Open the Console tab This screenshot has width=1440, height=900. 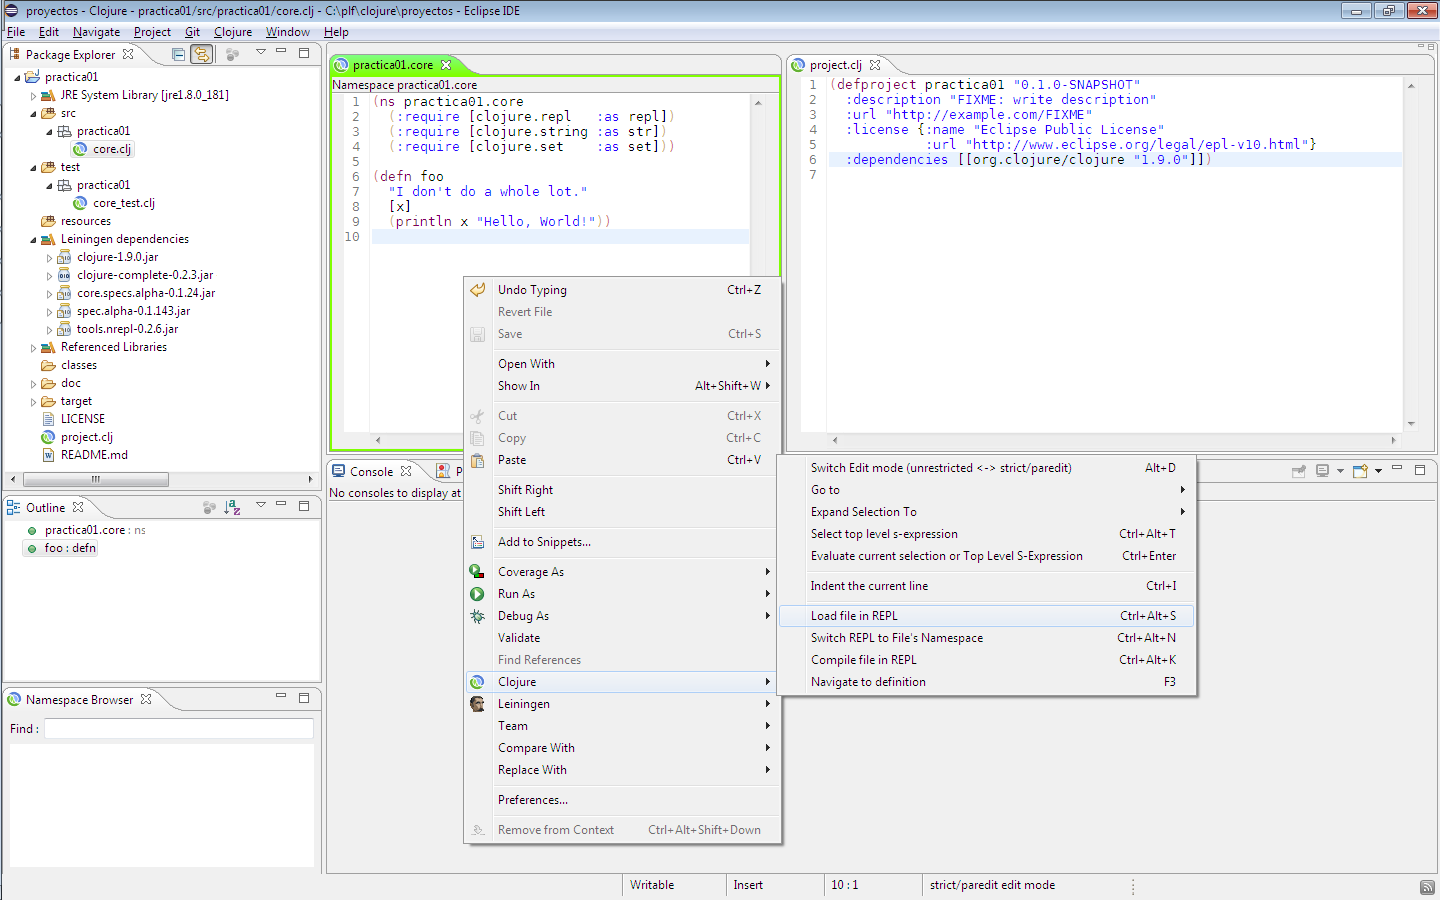371,472
